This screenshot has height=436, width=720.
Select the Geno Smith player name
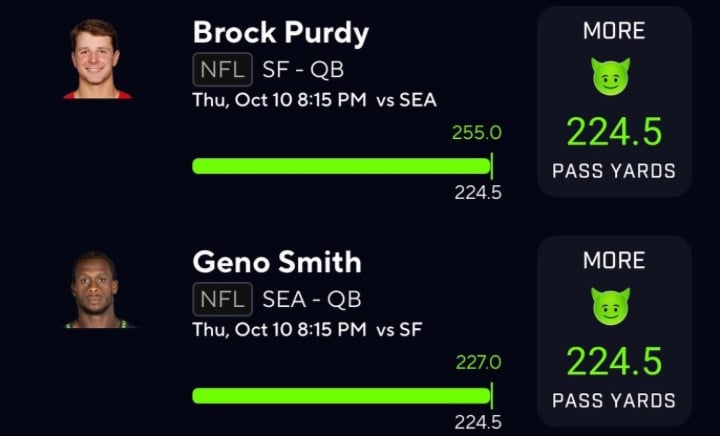[x=277, y=263]
